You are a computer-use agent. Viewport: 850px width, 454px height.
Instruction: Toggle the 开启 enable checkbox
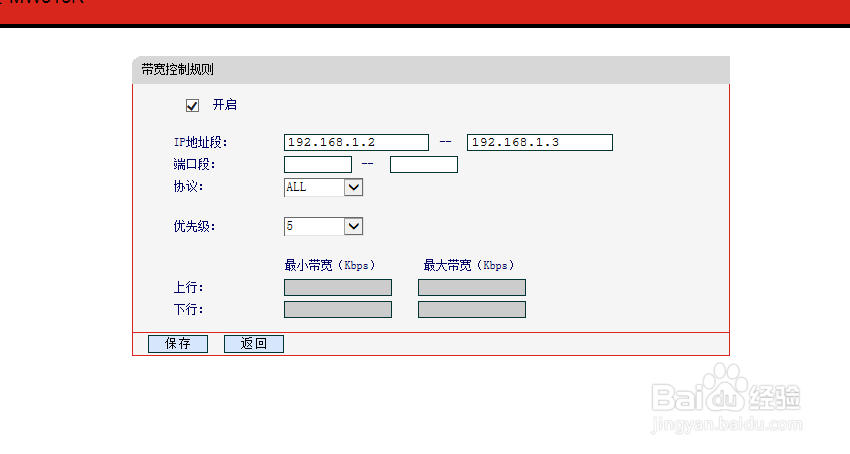click(x=192, y=105)
